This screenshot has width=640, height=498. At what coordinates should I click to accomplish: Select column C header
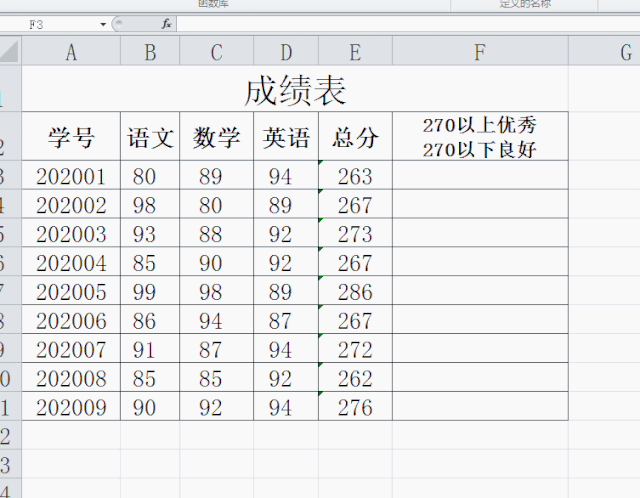(x=217, y=51)
